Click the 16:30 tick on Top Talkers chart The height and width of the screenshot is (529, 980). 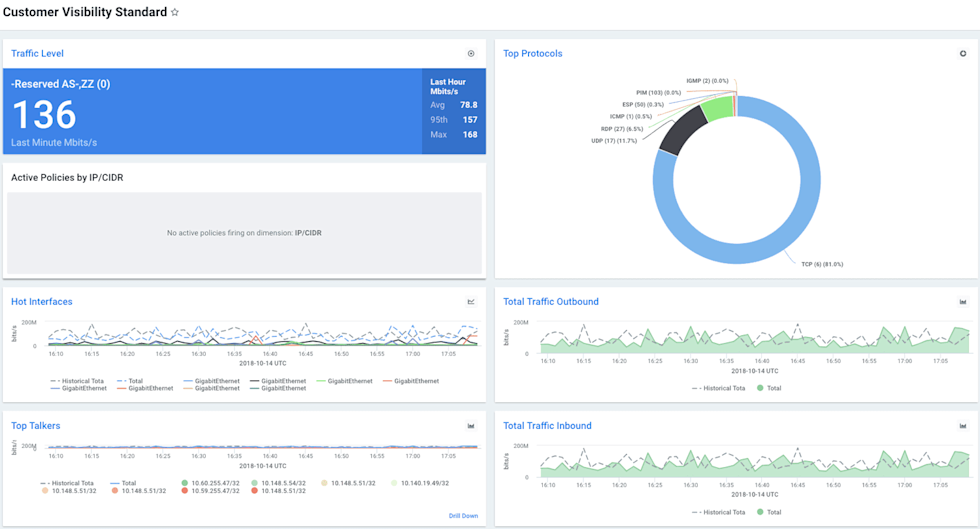(199, 456)
